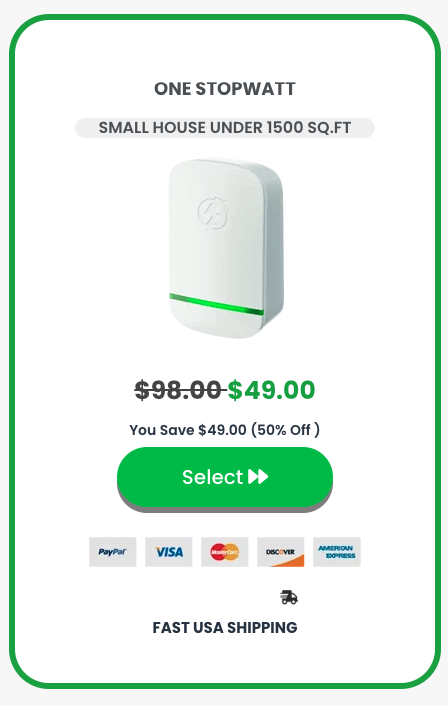Click the delivery truck icon

tap(289, 597)
